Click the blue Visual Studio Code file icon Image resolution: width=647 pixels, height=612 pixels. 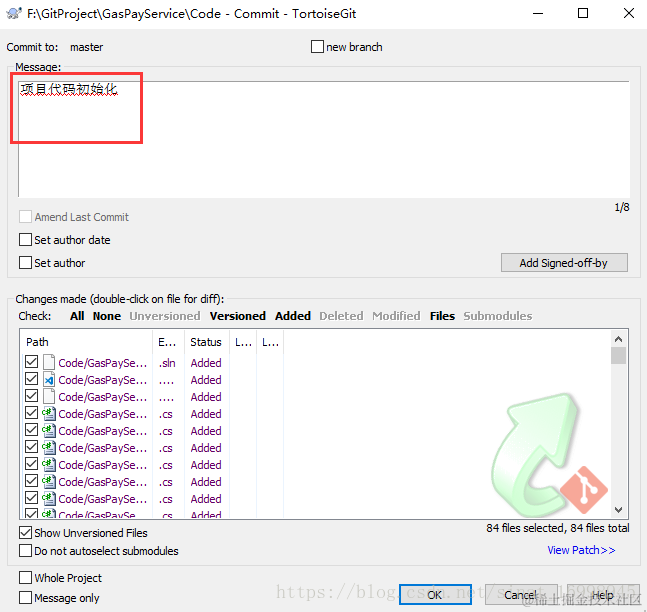(49, 379)
